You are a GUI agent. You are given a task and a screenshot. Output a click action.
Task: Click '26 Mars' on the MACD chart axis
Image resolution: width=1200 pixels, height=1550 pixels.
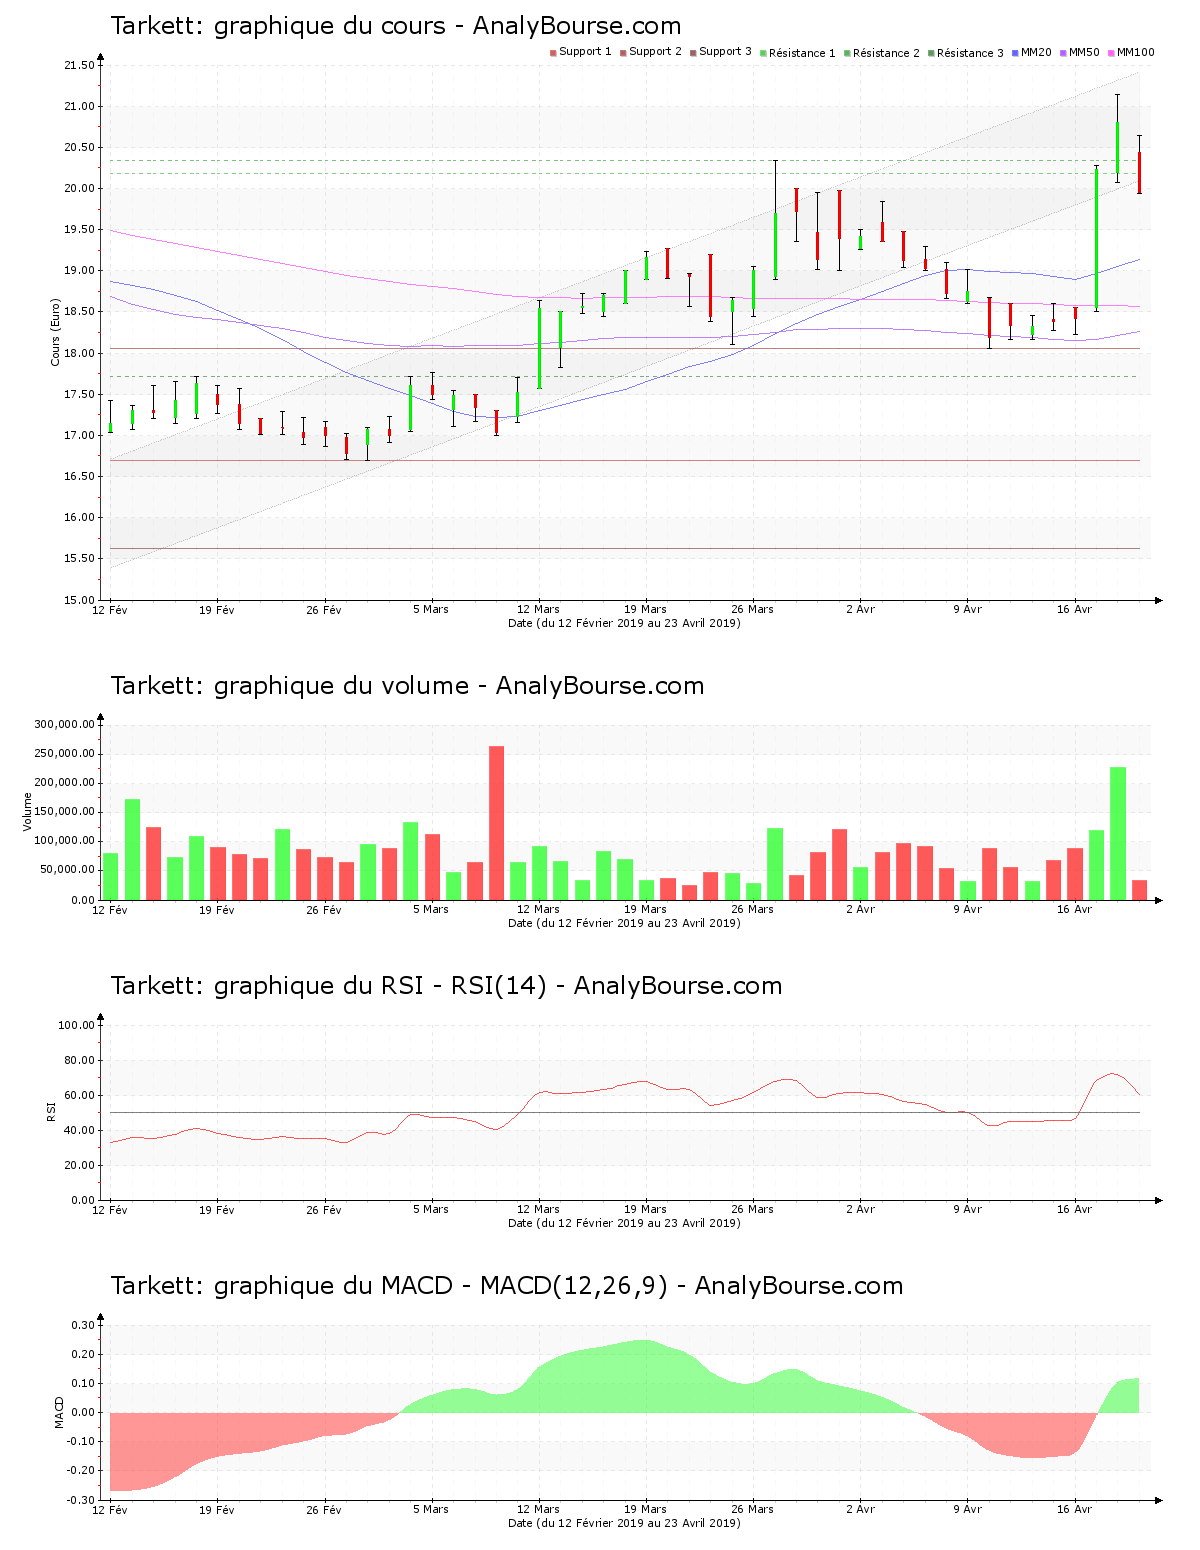tap(752, 1509)
